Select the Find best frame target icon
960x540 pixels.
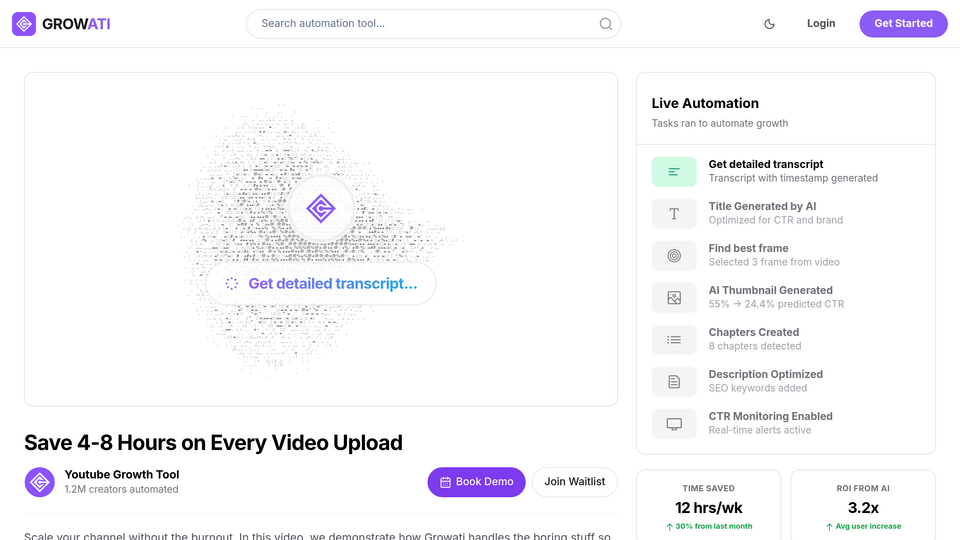[x=674, y=256]
